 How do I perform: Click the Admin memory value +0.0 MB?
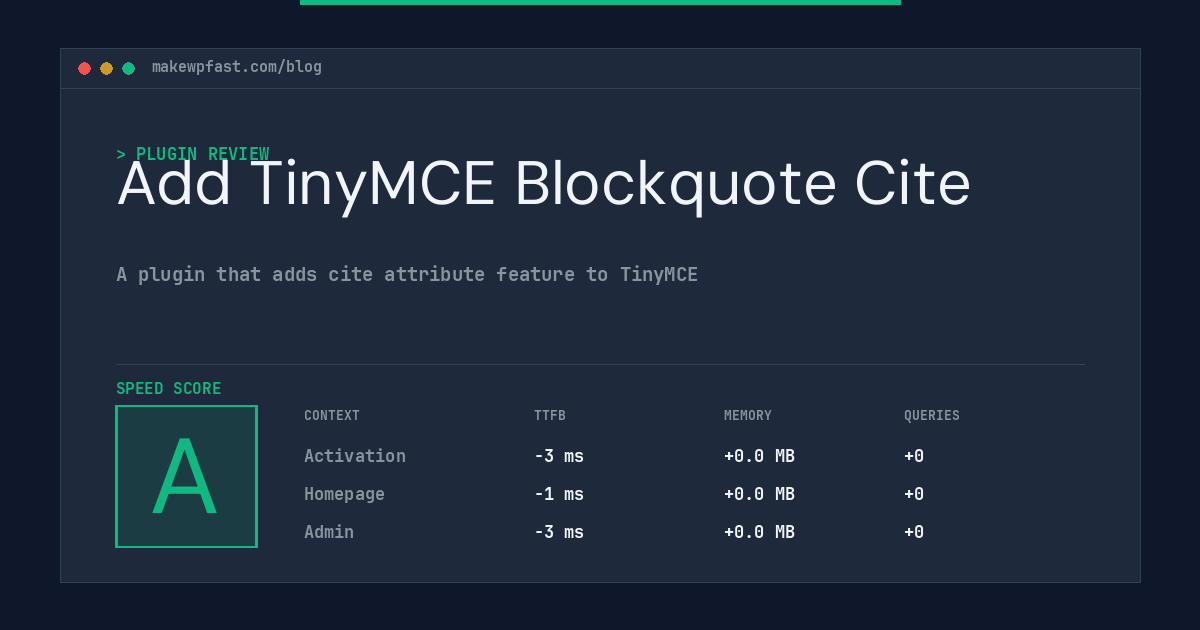(x=759, y=532)
